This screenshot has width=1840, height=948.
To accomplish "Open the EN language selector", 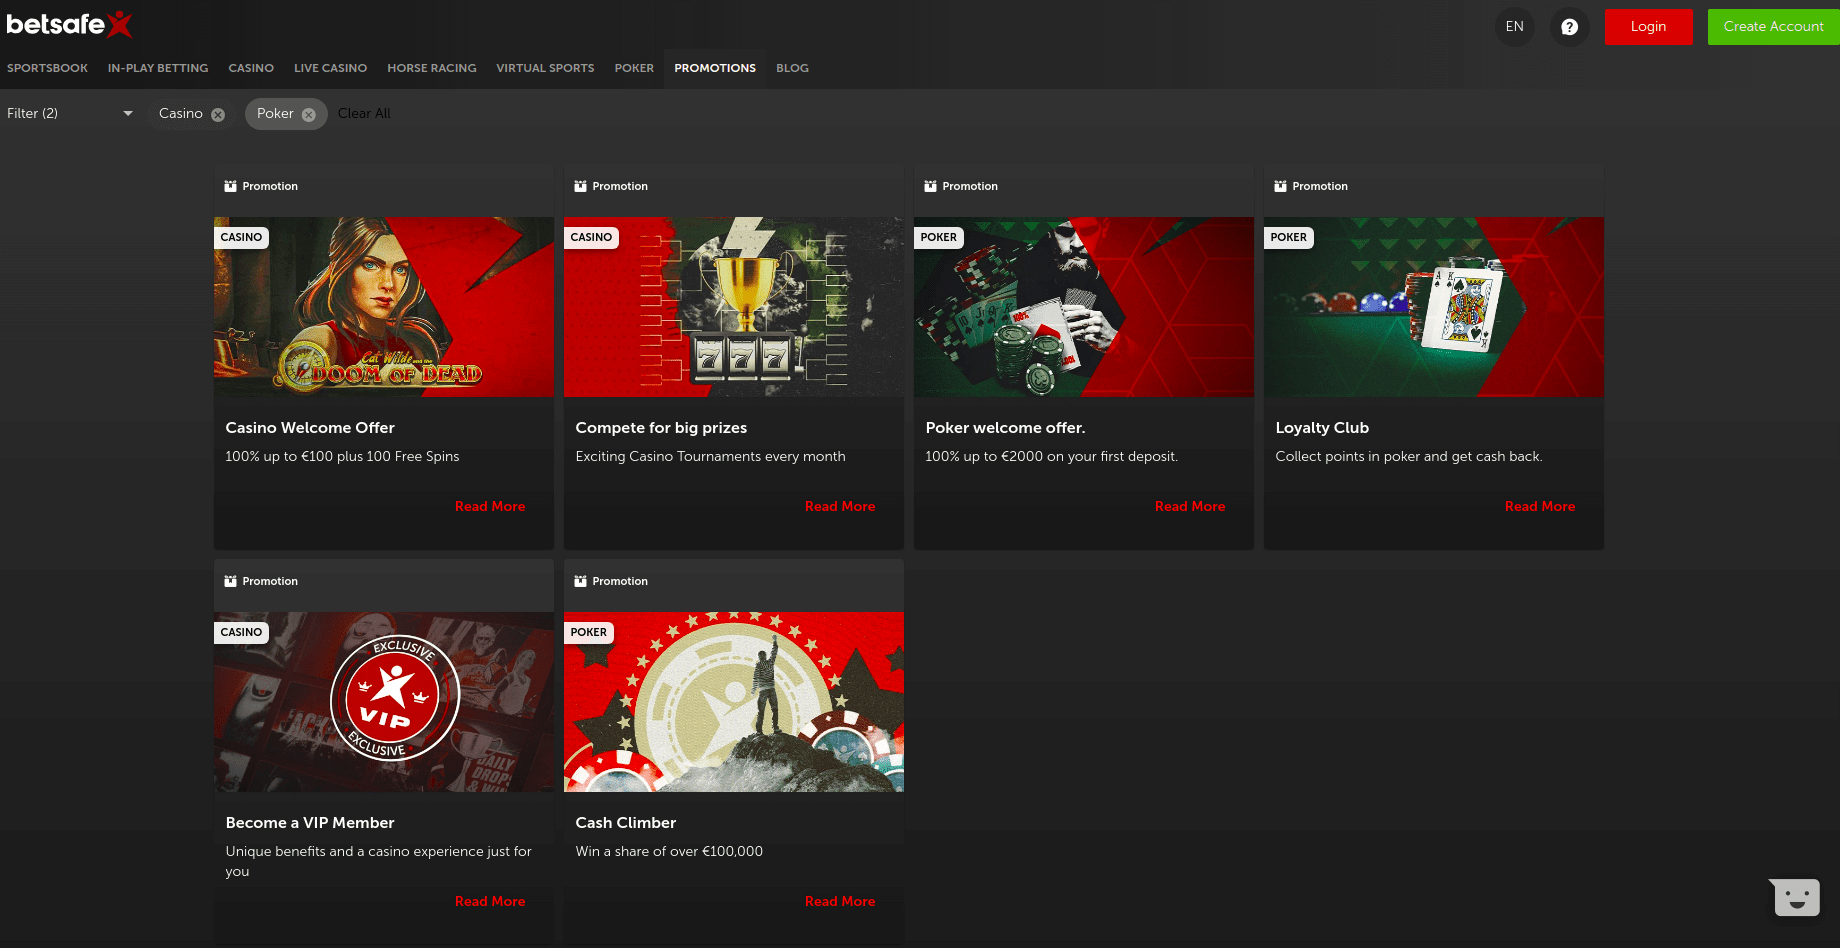I will pyautogui.click(x=1515, y=27).
